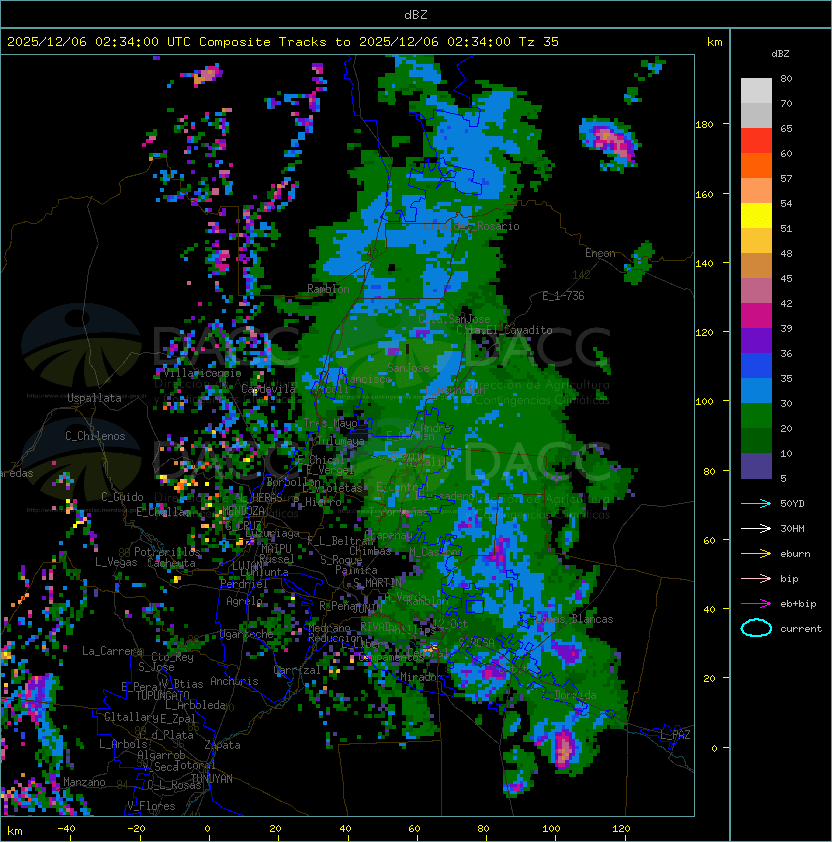
Task: Click the white 30HM arrow in legend
Action: pos(756,528)
